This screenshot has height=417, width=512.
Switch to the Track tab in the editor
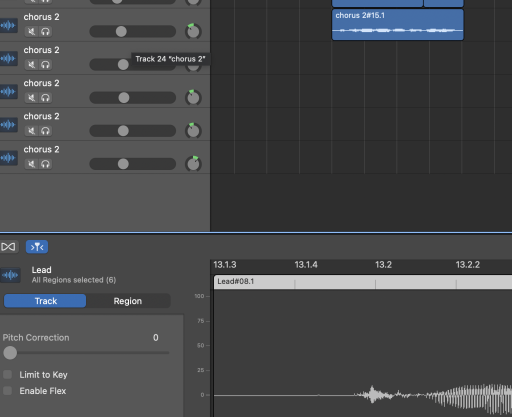[x=45, y=301]
